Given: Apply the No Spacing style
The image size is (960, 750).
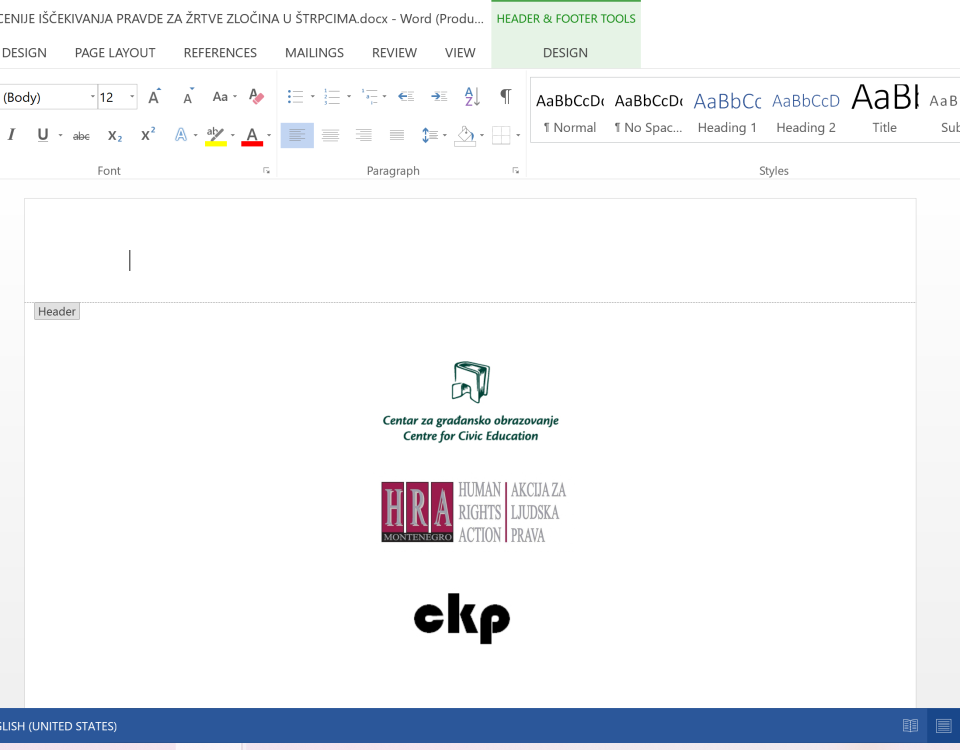Looking at the screenshot, I should (648, 110).
